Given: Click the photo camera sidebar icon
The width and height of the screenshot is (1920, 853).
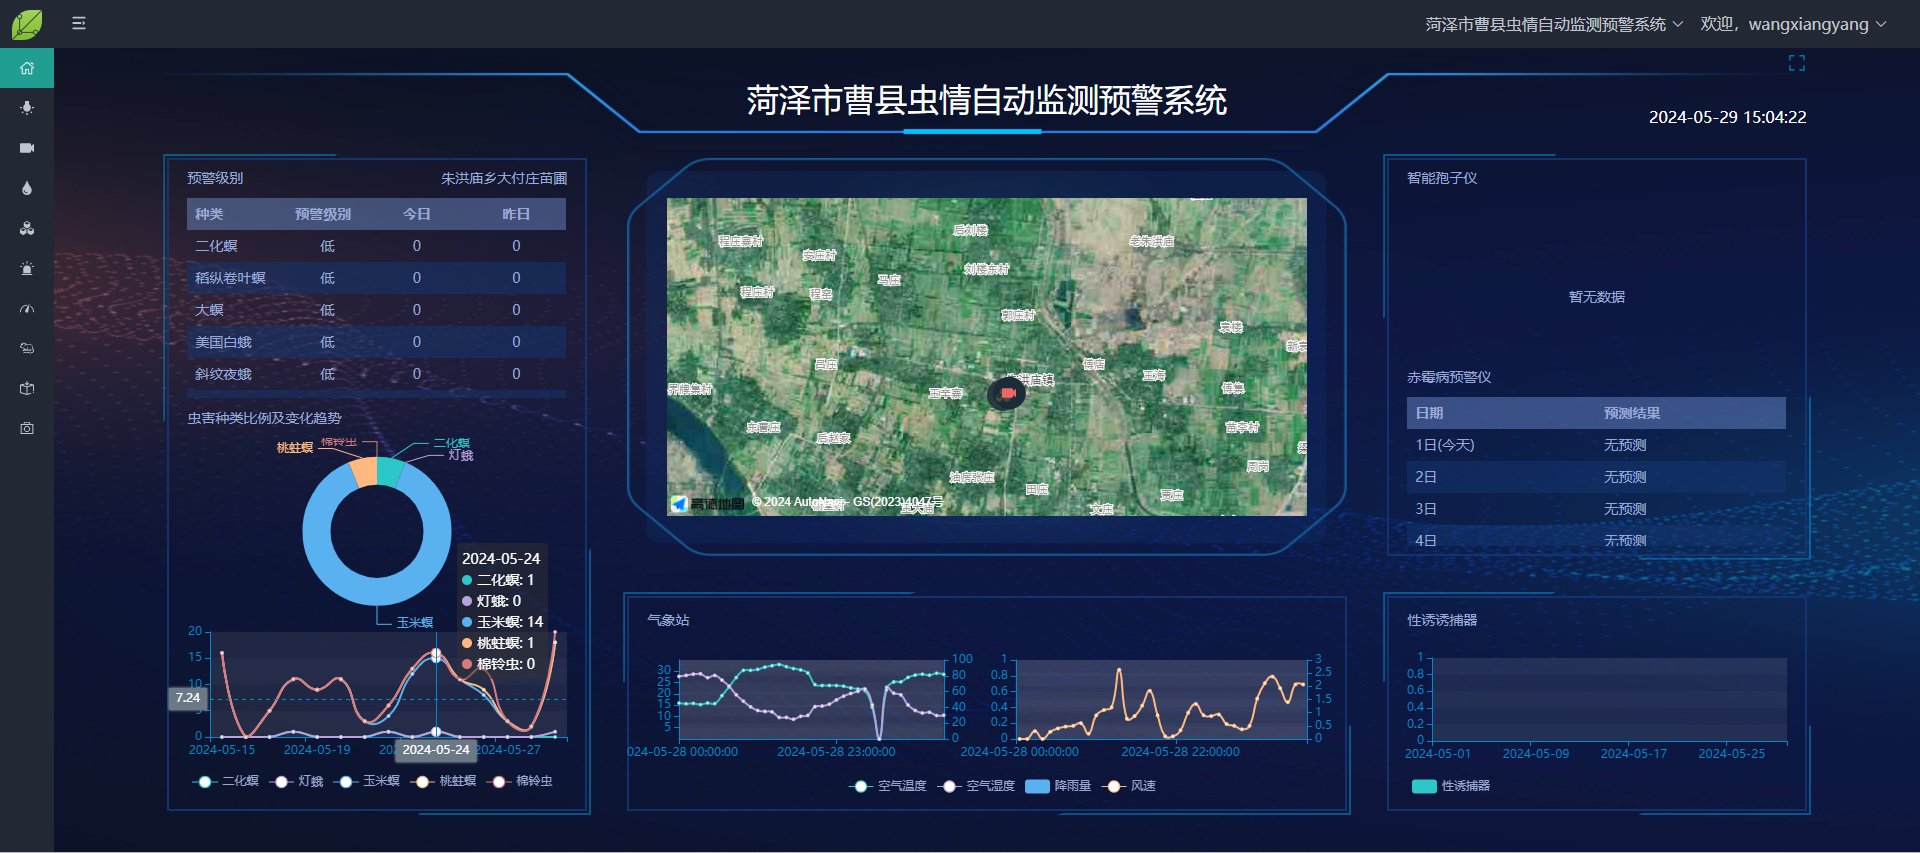Looking at the screenshot, I should [x=27, y=428].
